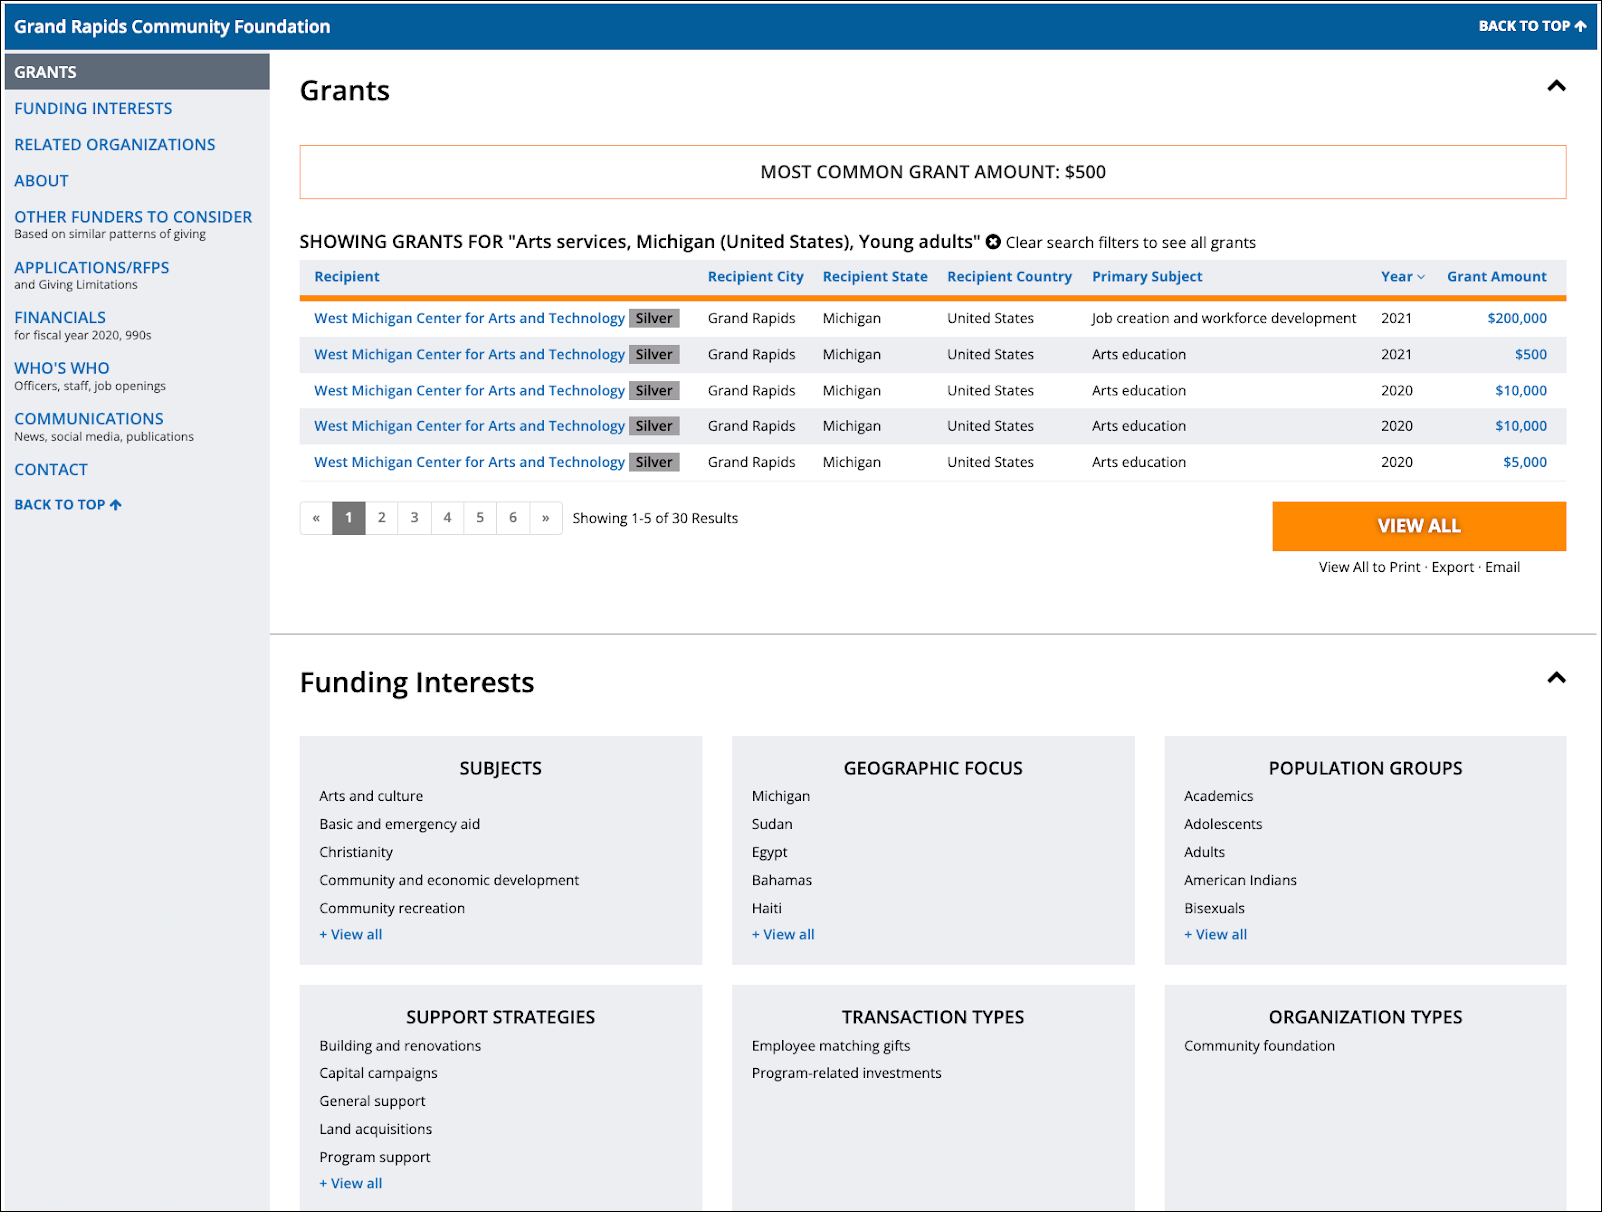Expand Support Strategies with View all
The height and width of the screenshot is (1212, 1602).
point(350,1183)
